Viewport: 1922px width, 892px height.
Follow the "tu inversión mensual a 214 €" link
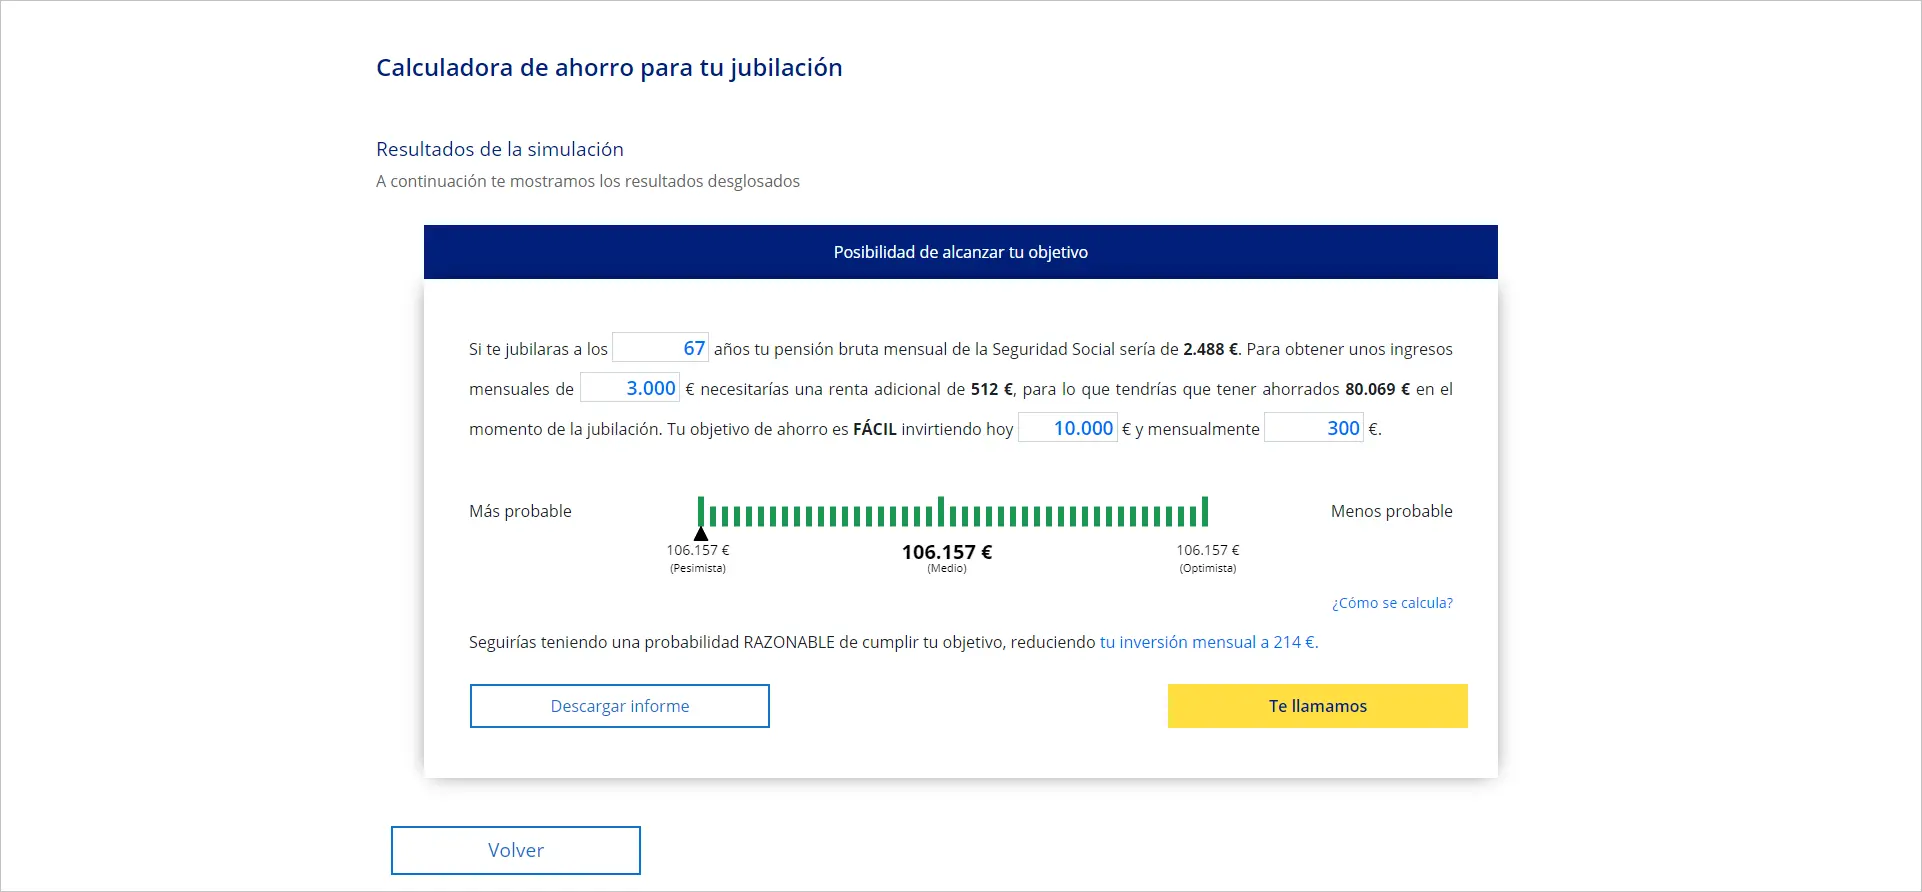click(x=1208, y=642)
